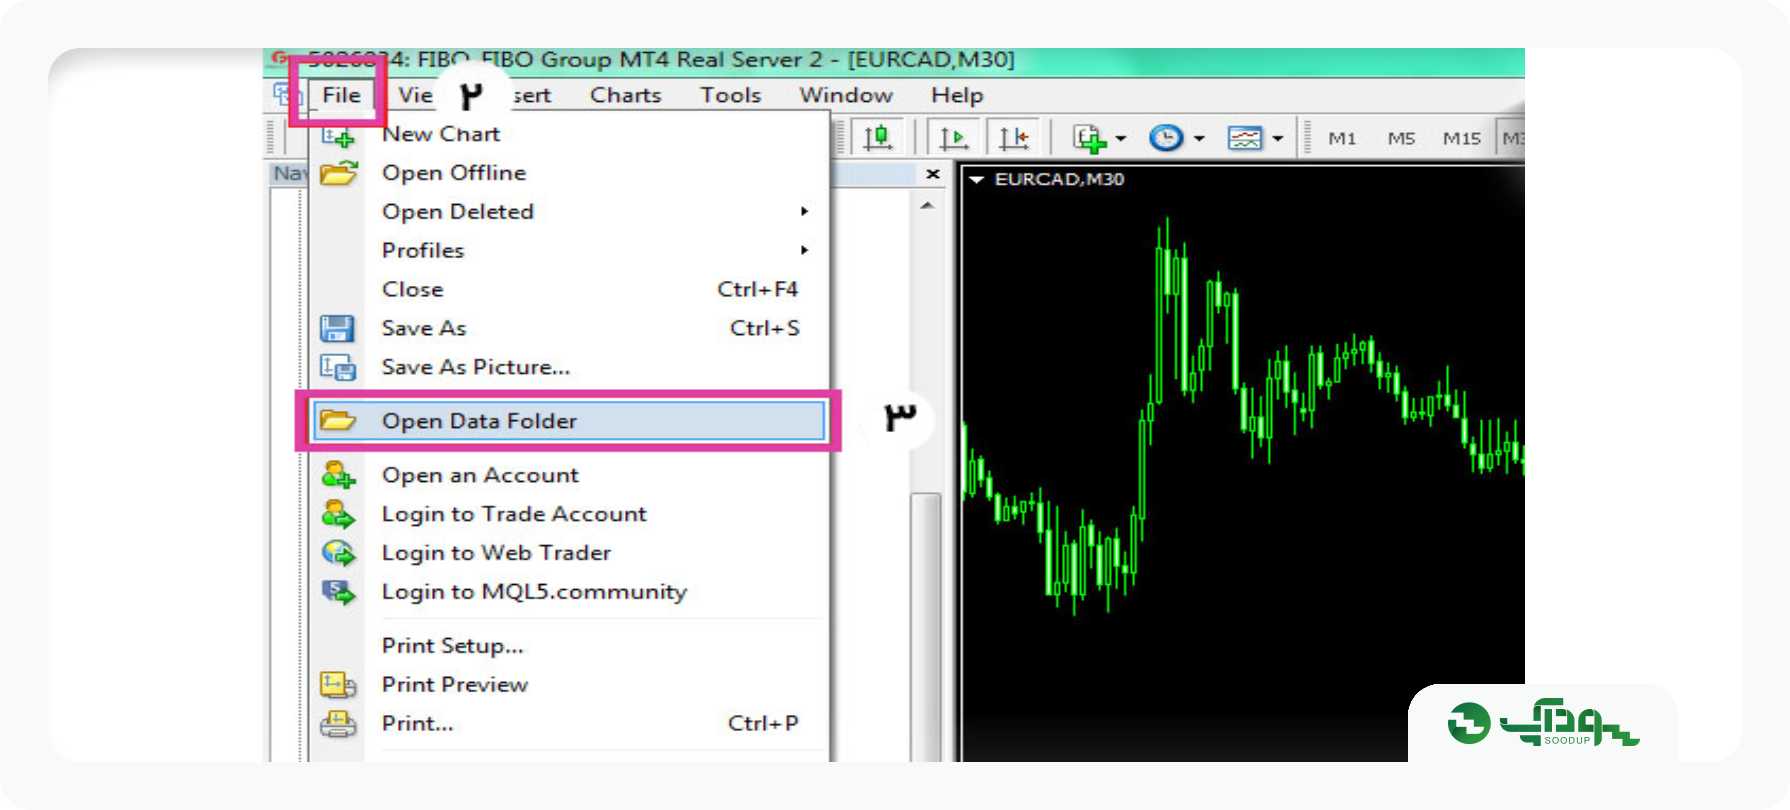Screen dimensions: 1790x810
Task: Choose New Chart from the File menu
Action: pos(568,134)
